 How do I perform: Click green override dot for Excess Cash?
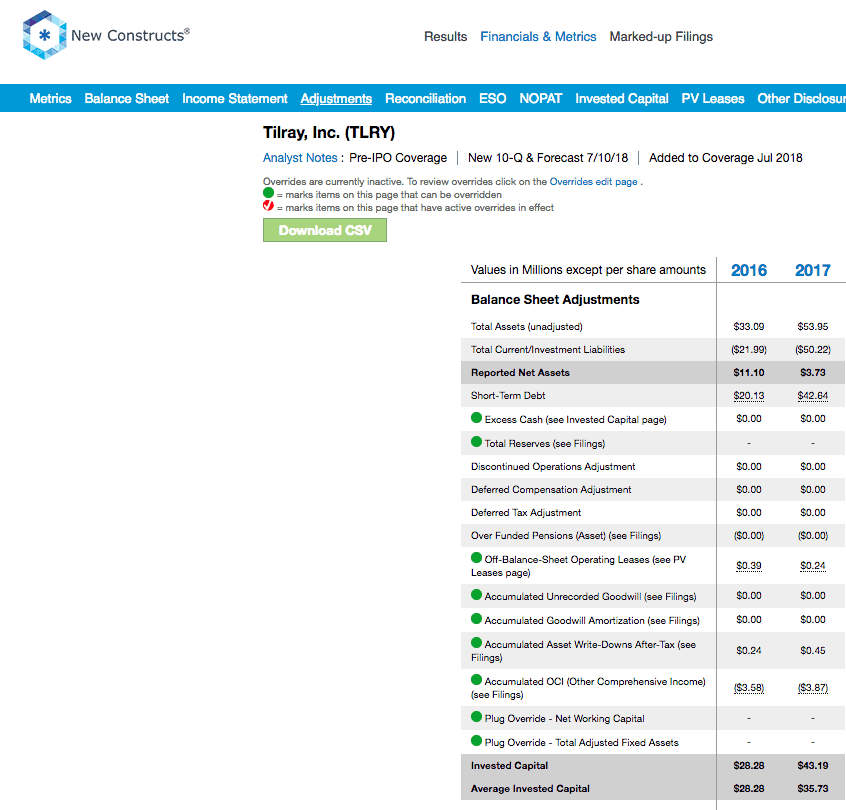(x=476, y=418)
